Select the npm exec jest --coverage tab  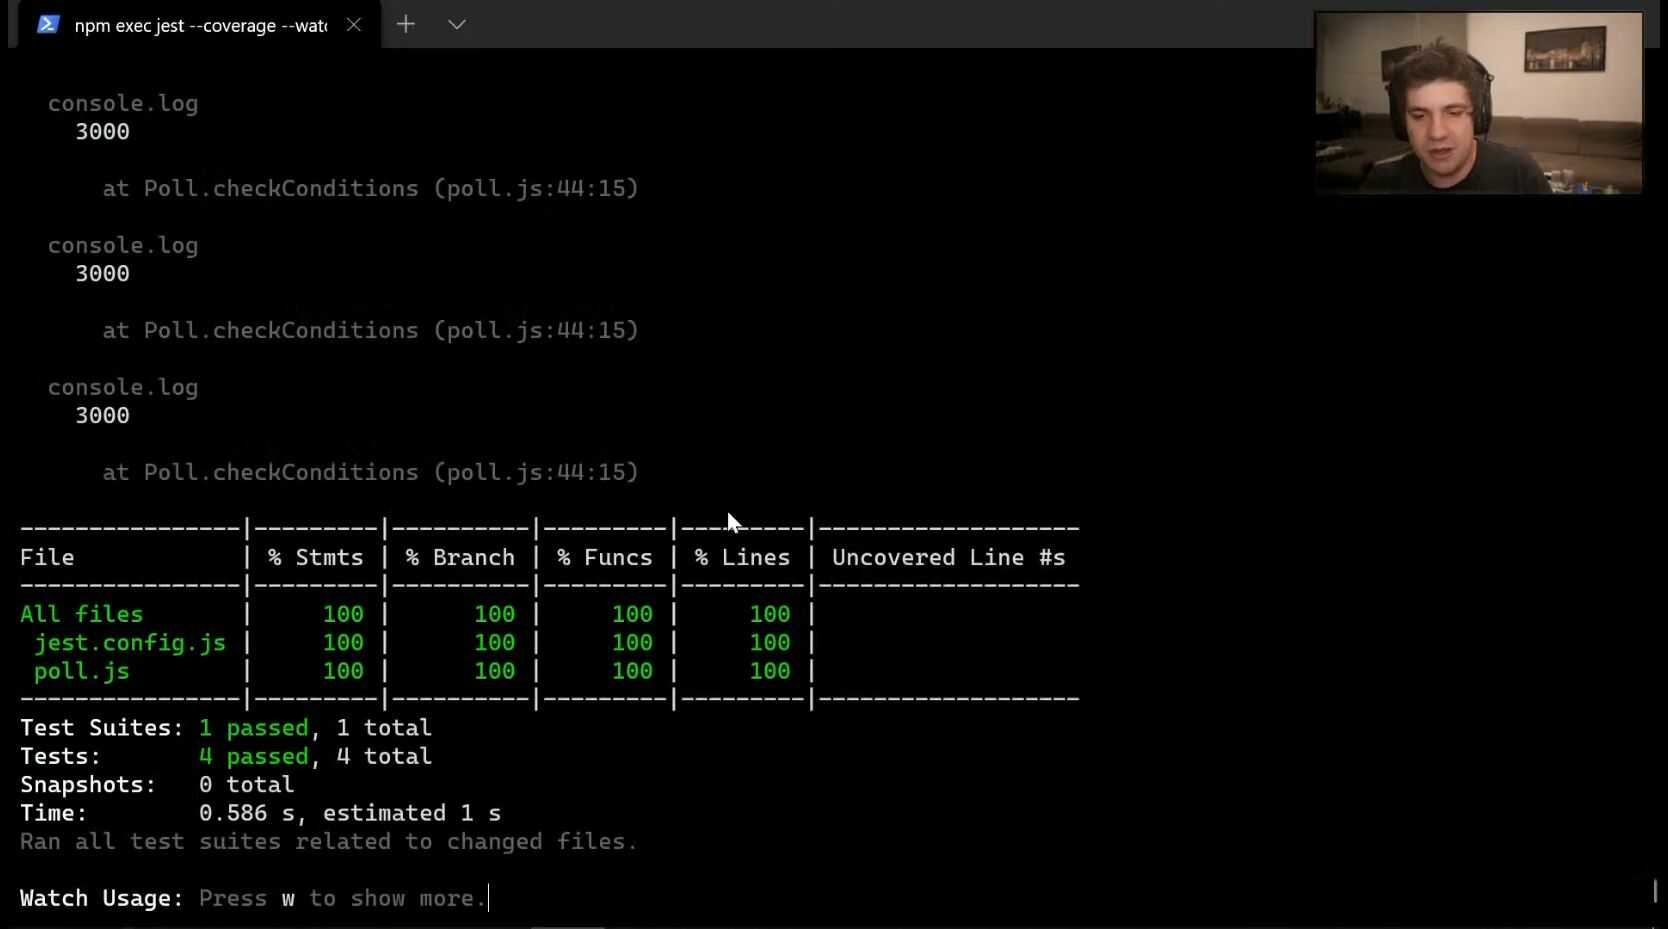click(x=200, y=25)
